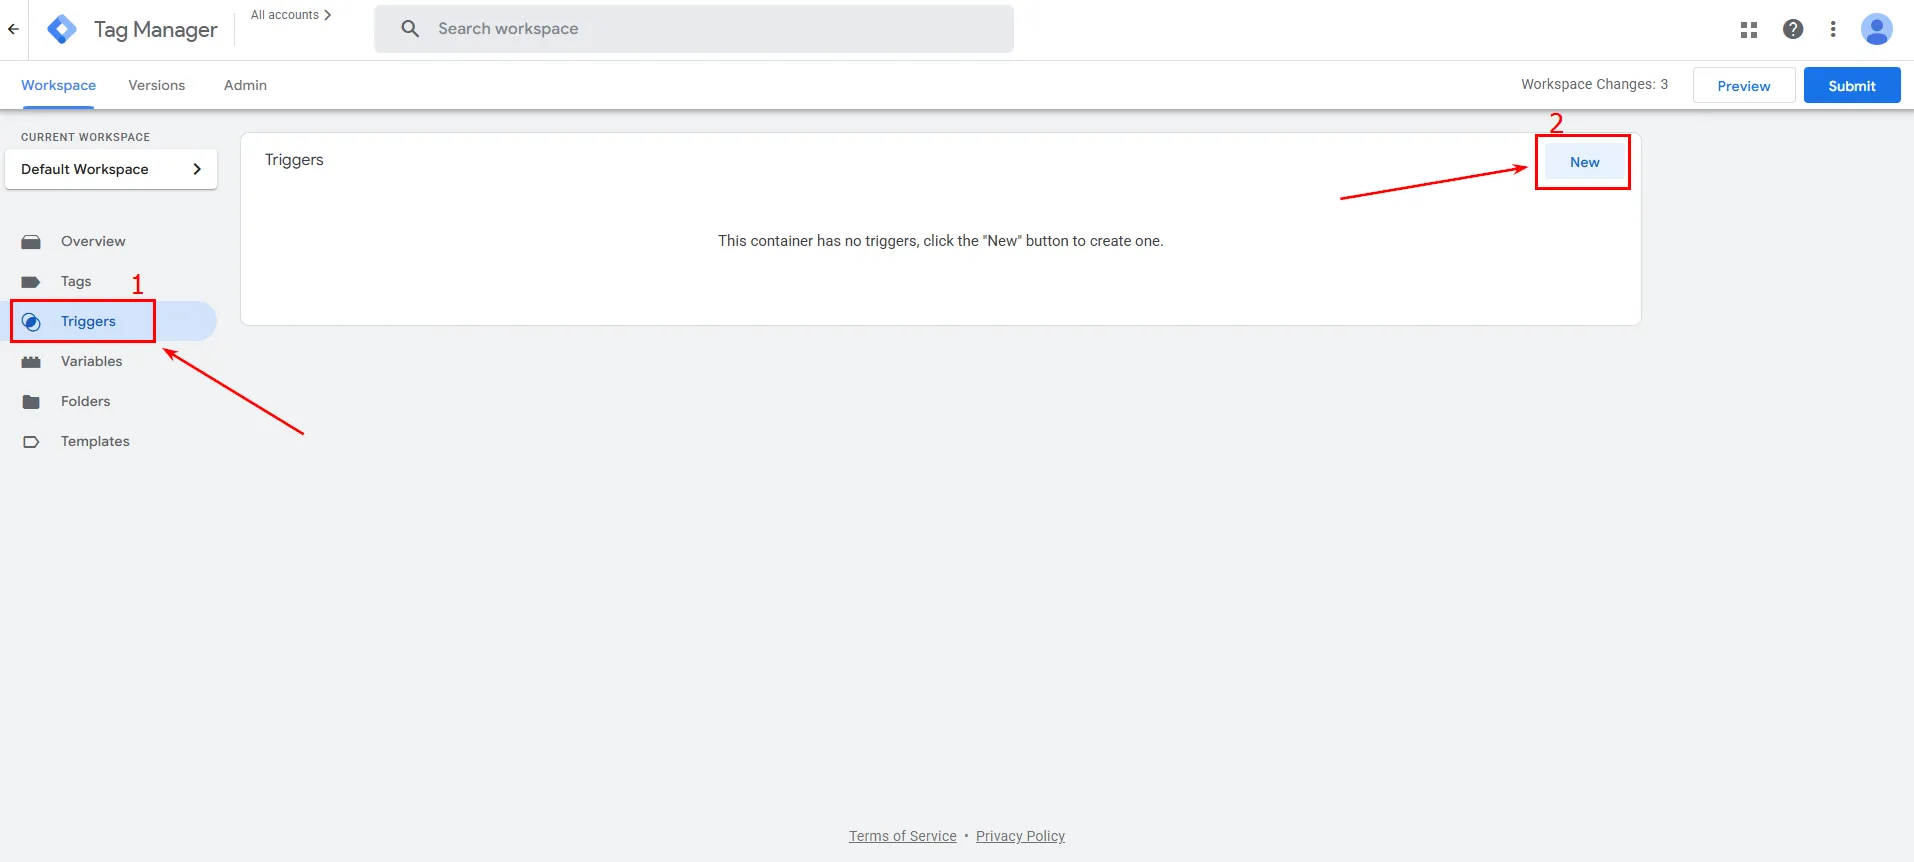The height and width of the screenshot is (862, 1914).
Task: Click the back arrow icon
Action: (x=13, y=29)
